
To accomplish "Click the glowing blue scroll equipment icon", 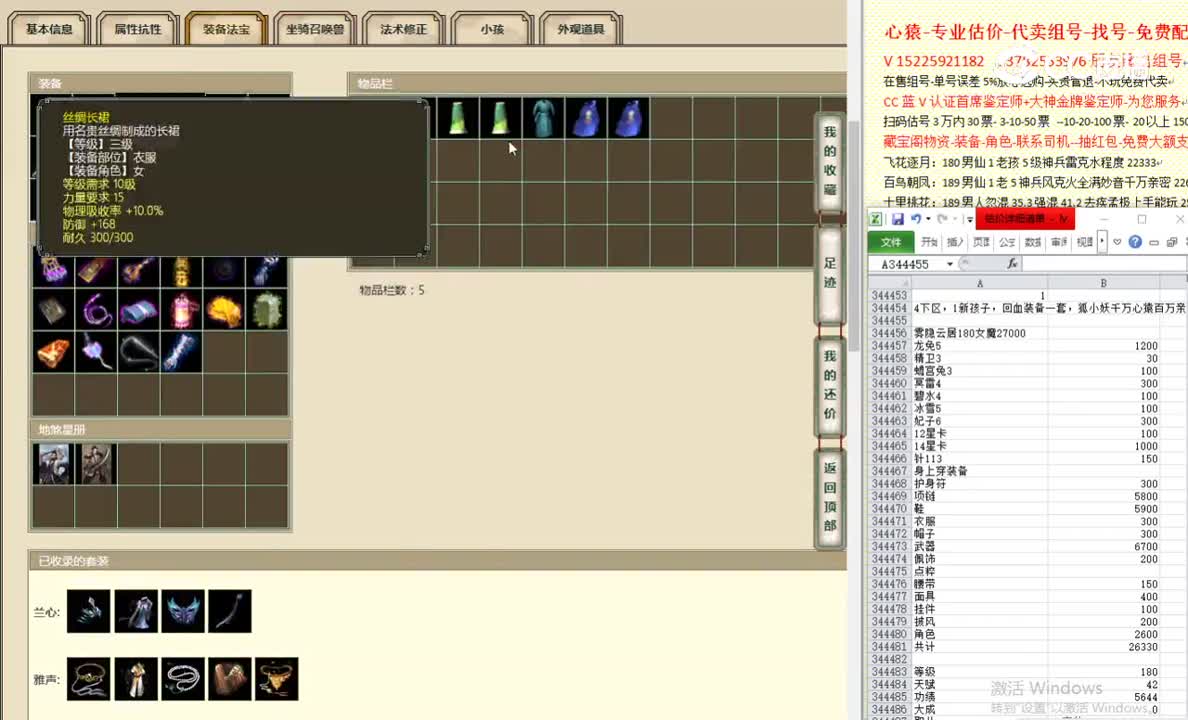I will [x=182, y=352].
